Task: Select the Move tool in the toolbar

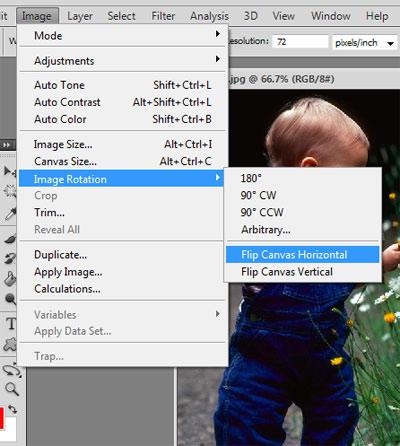Action: click(9, 171)
